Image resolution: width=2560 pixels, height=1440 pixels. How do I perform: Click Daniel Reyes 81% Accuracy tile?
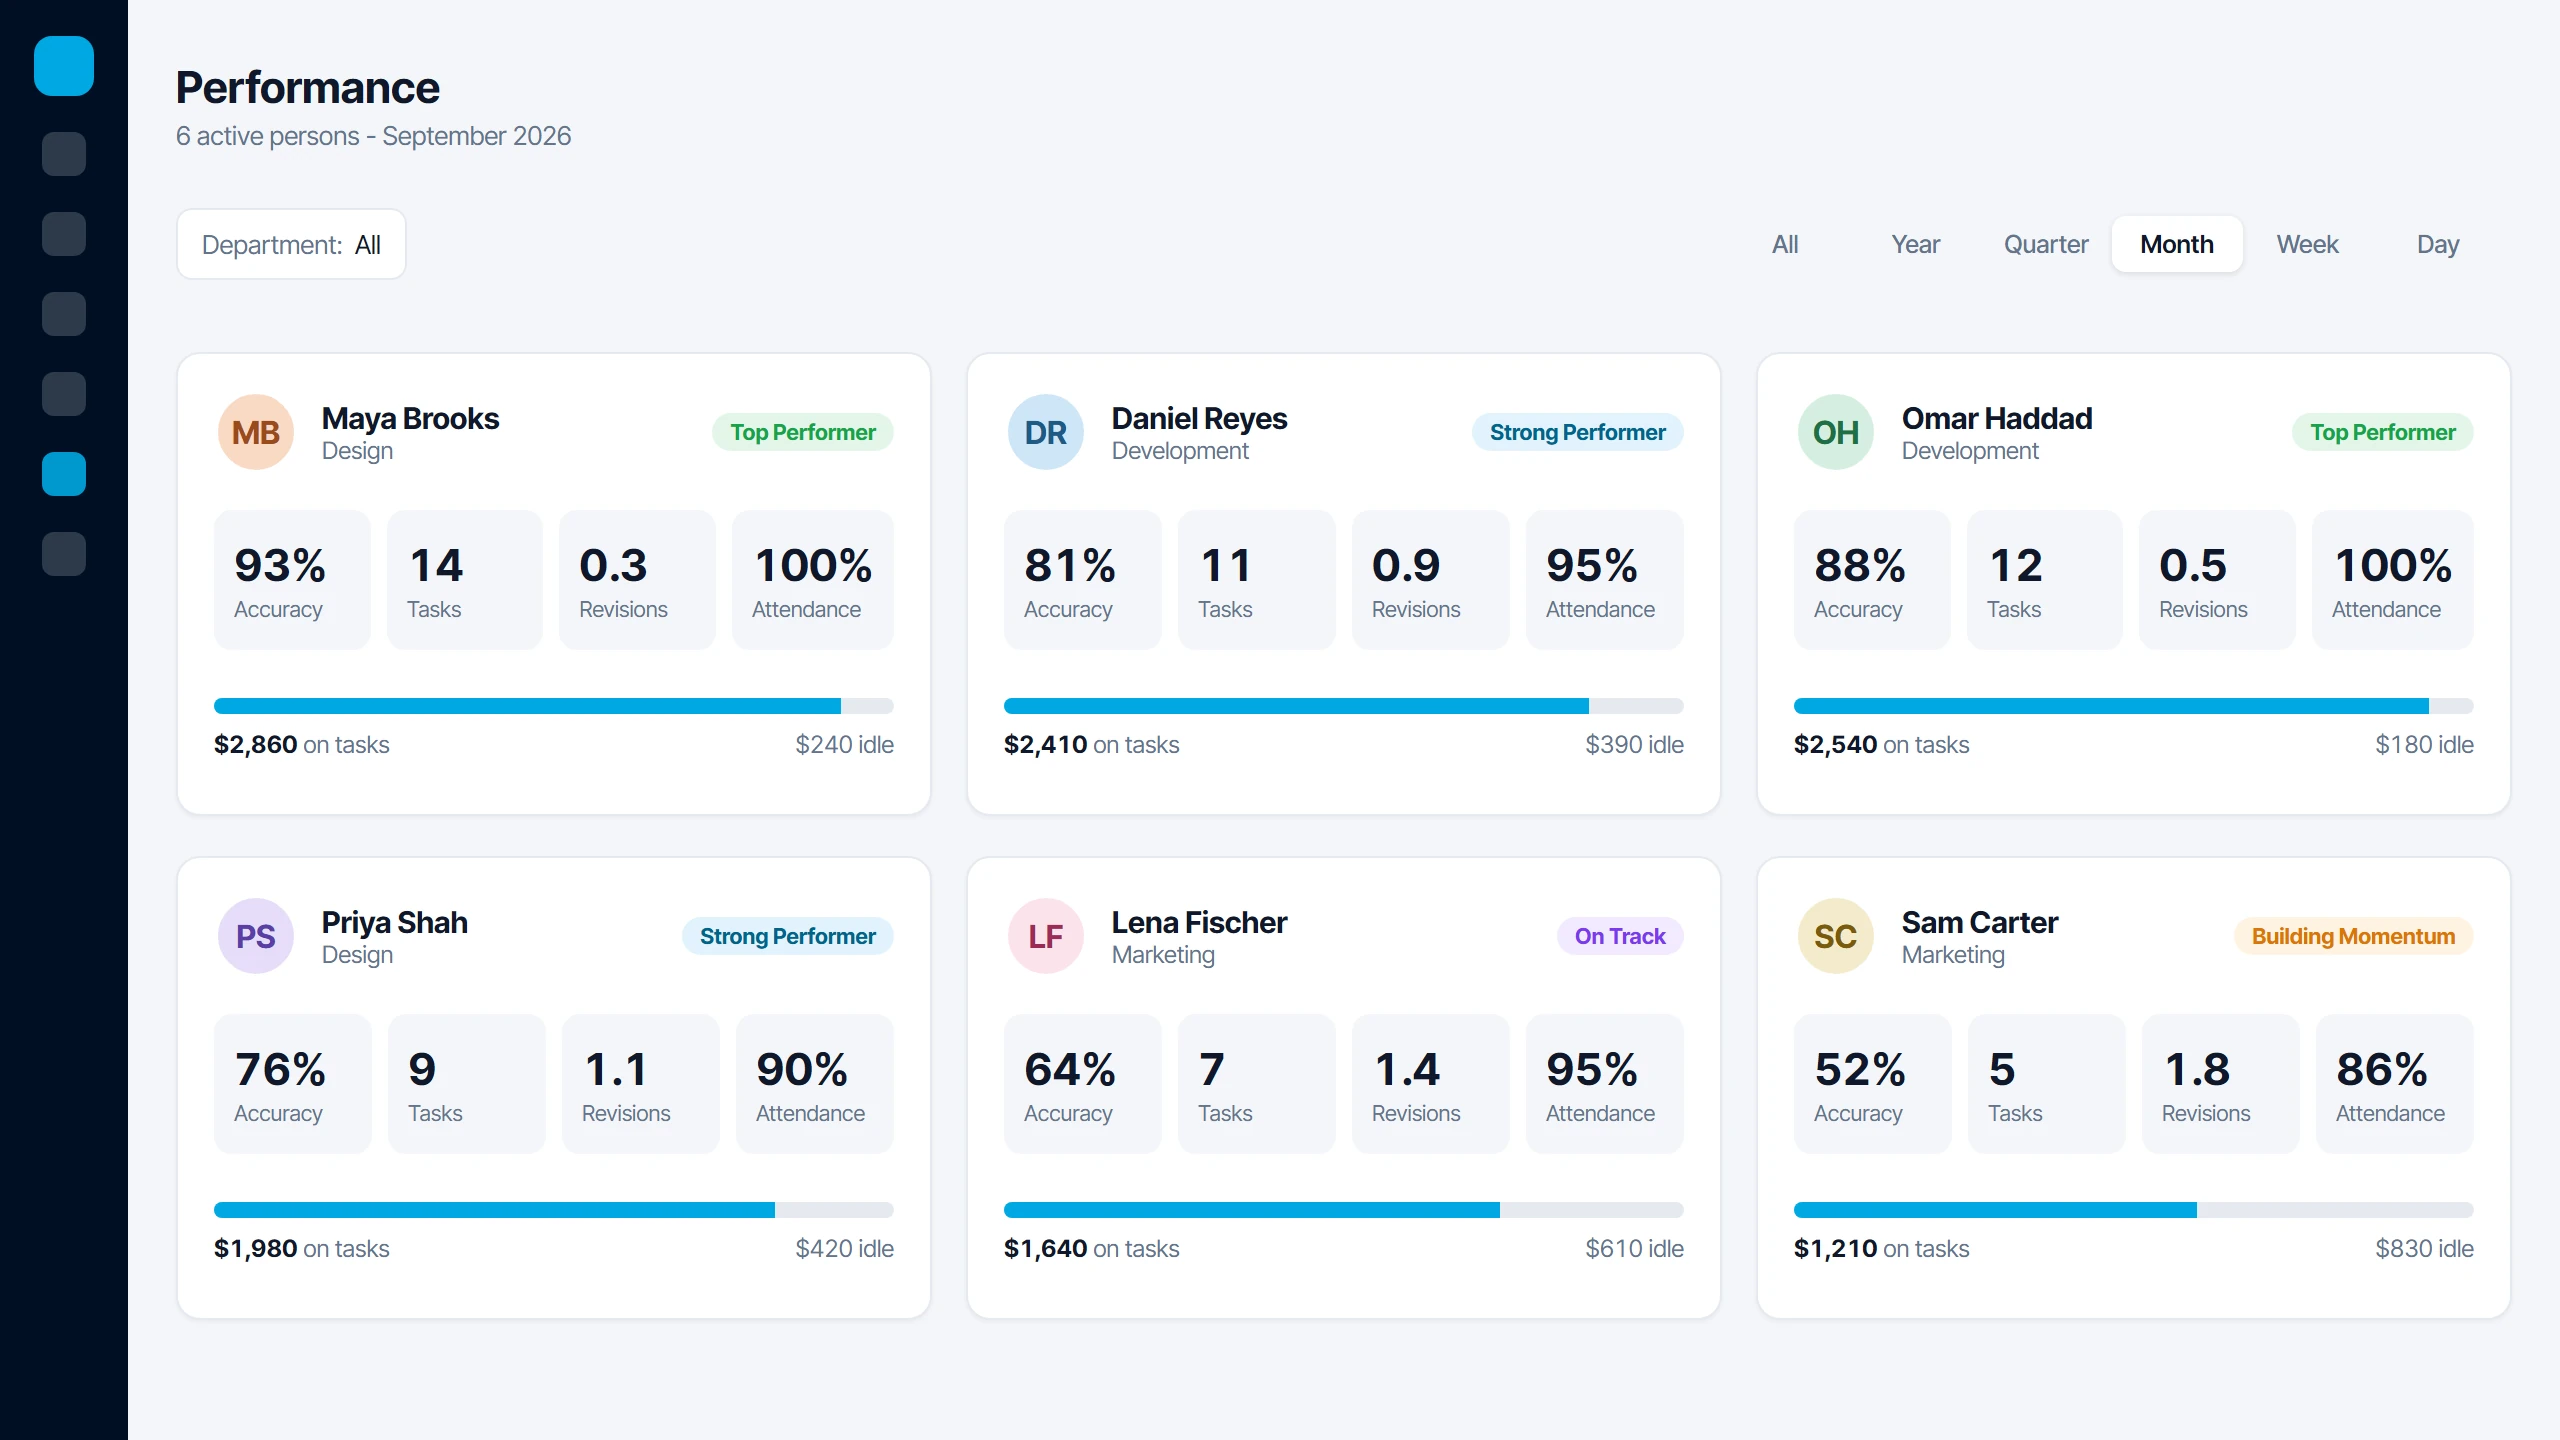(x=1083, y=580)
